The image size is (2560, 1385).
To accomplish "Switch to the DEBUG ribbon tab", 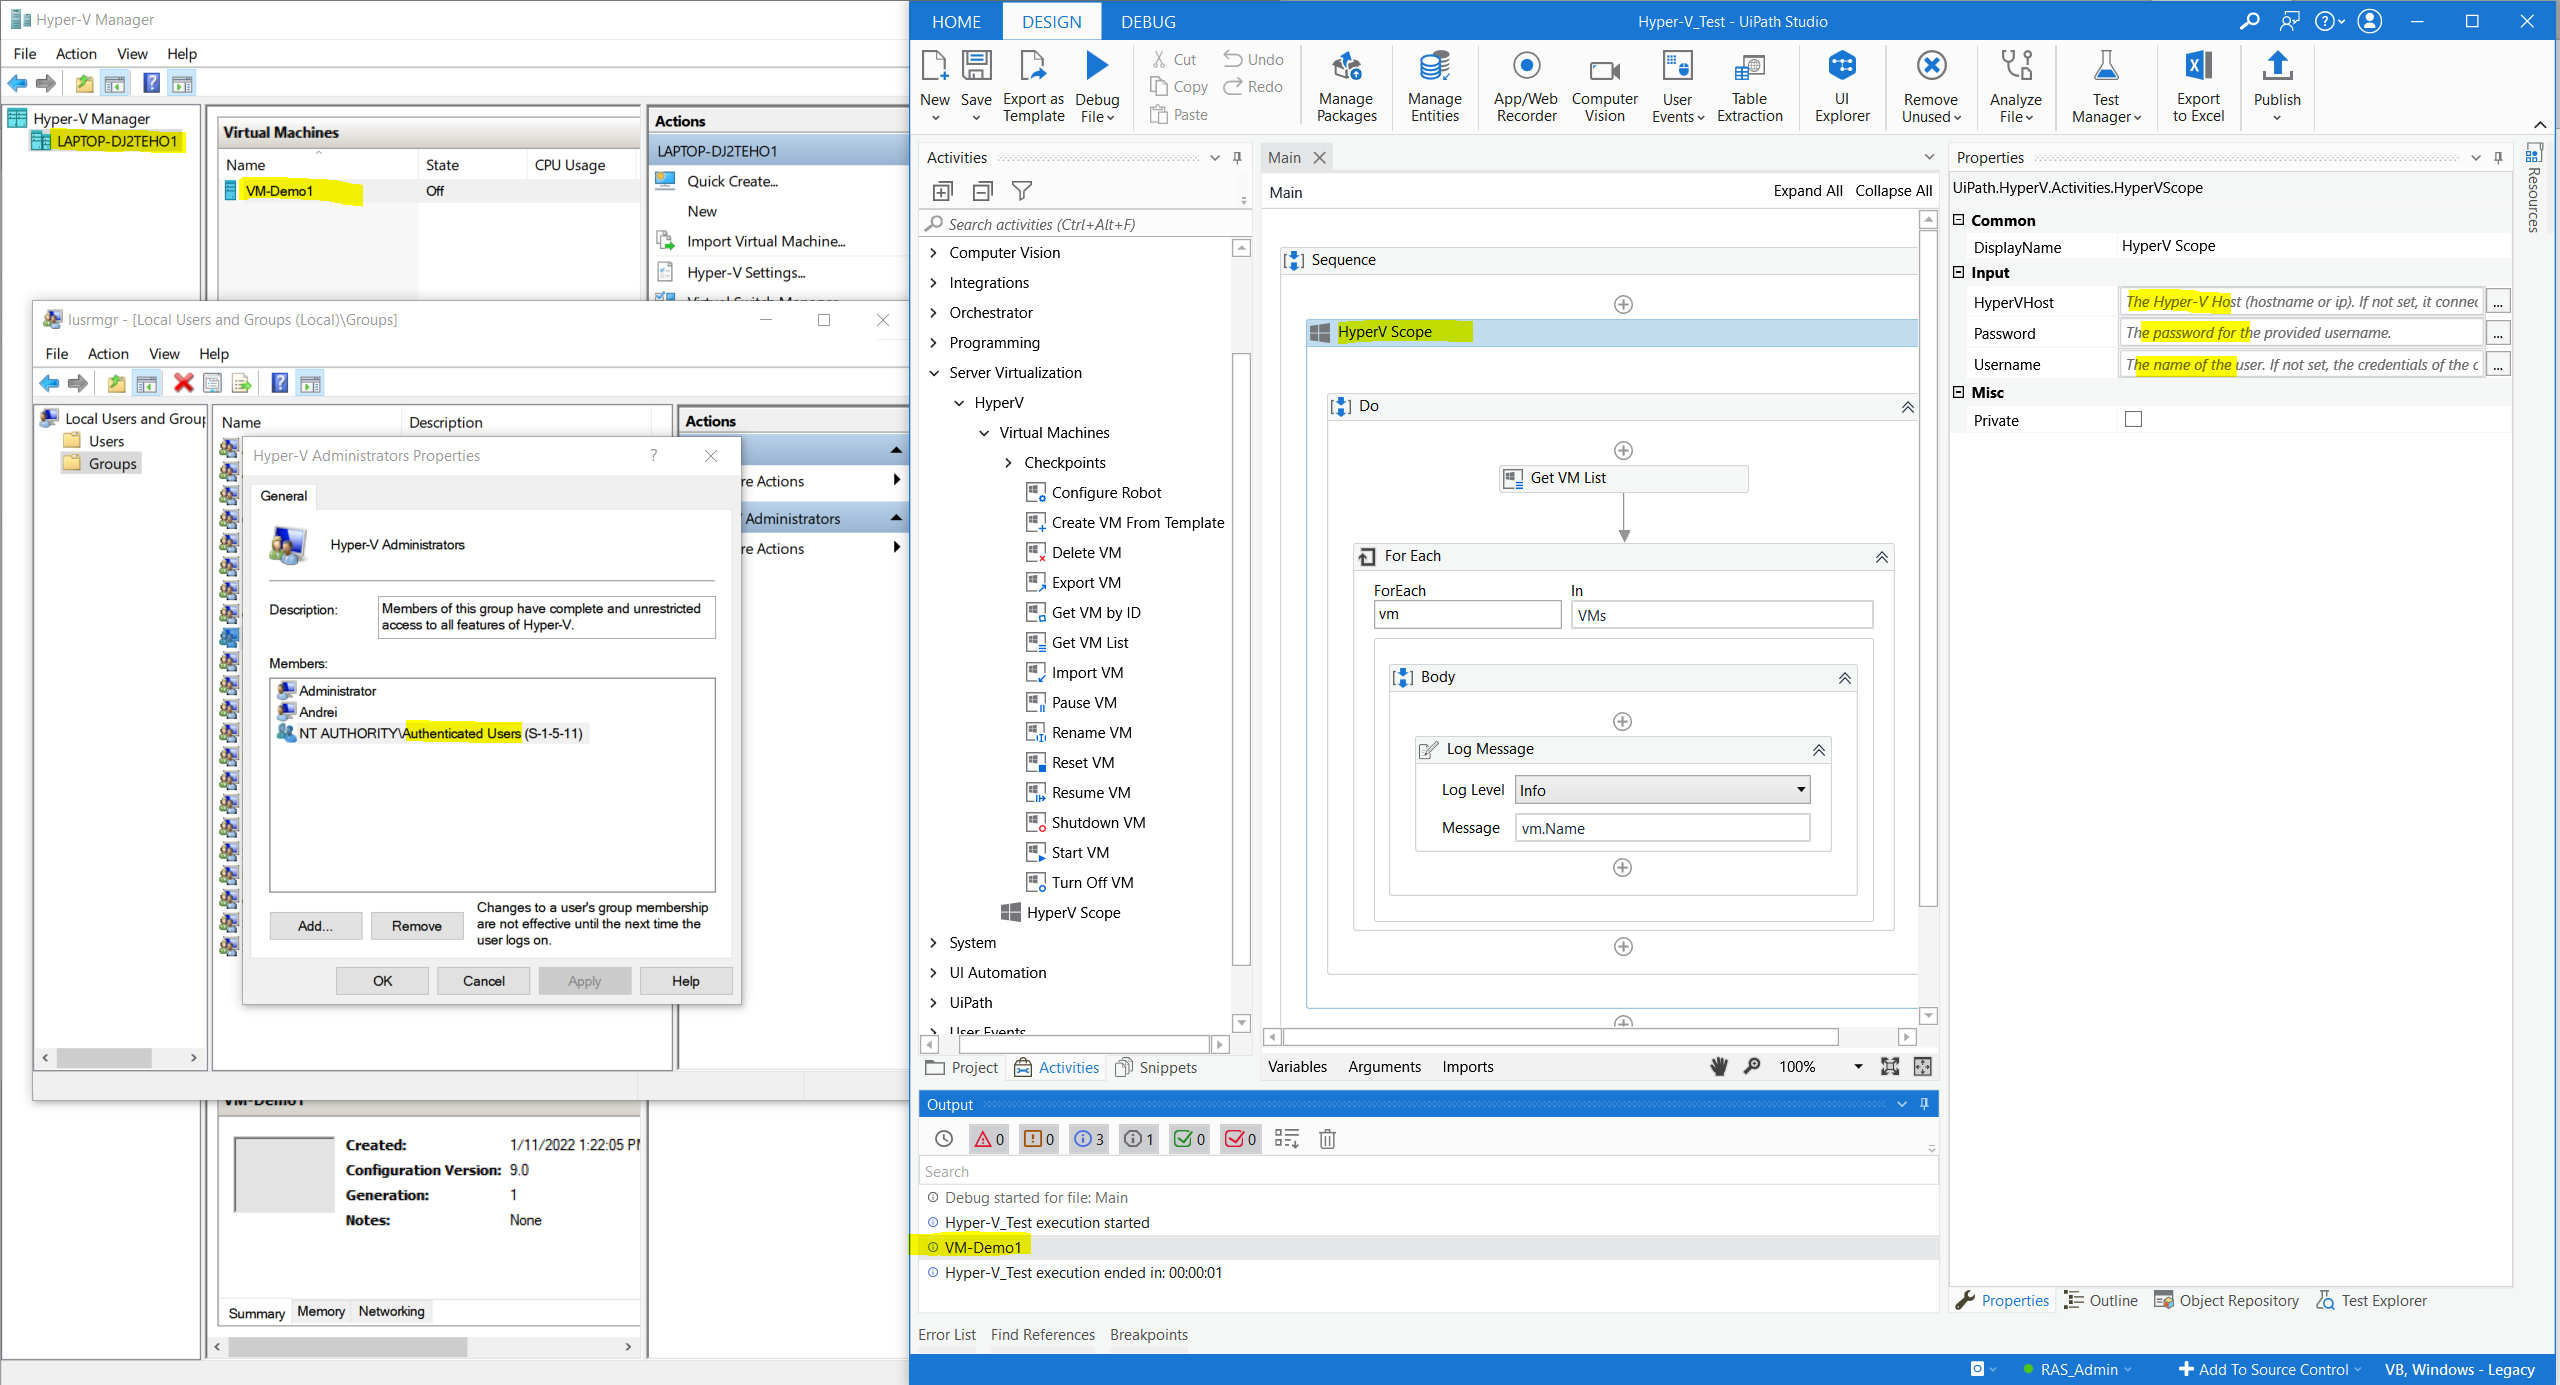I will pyautogui.click(x=1148, y=22).
